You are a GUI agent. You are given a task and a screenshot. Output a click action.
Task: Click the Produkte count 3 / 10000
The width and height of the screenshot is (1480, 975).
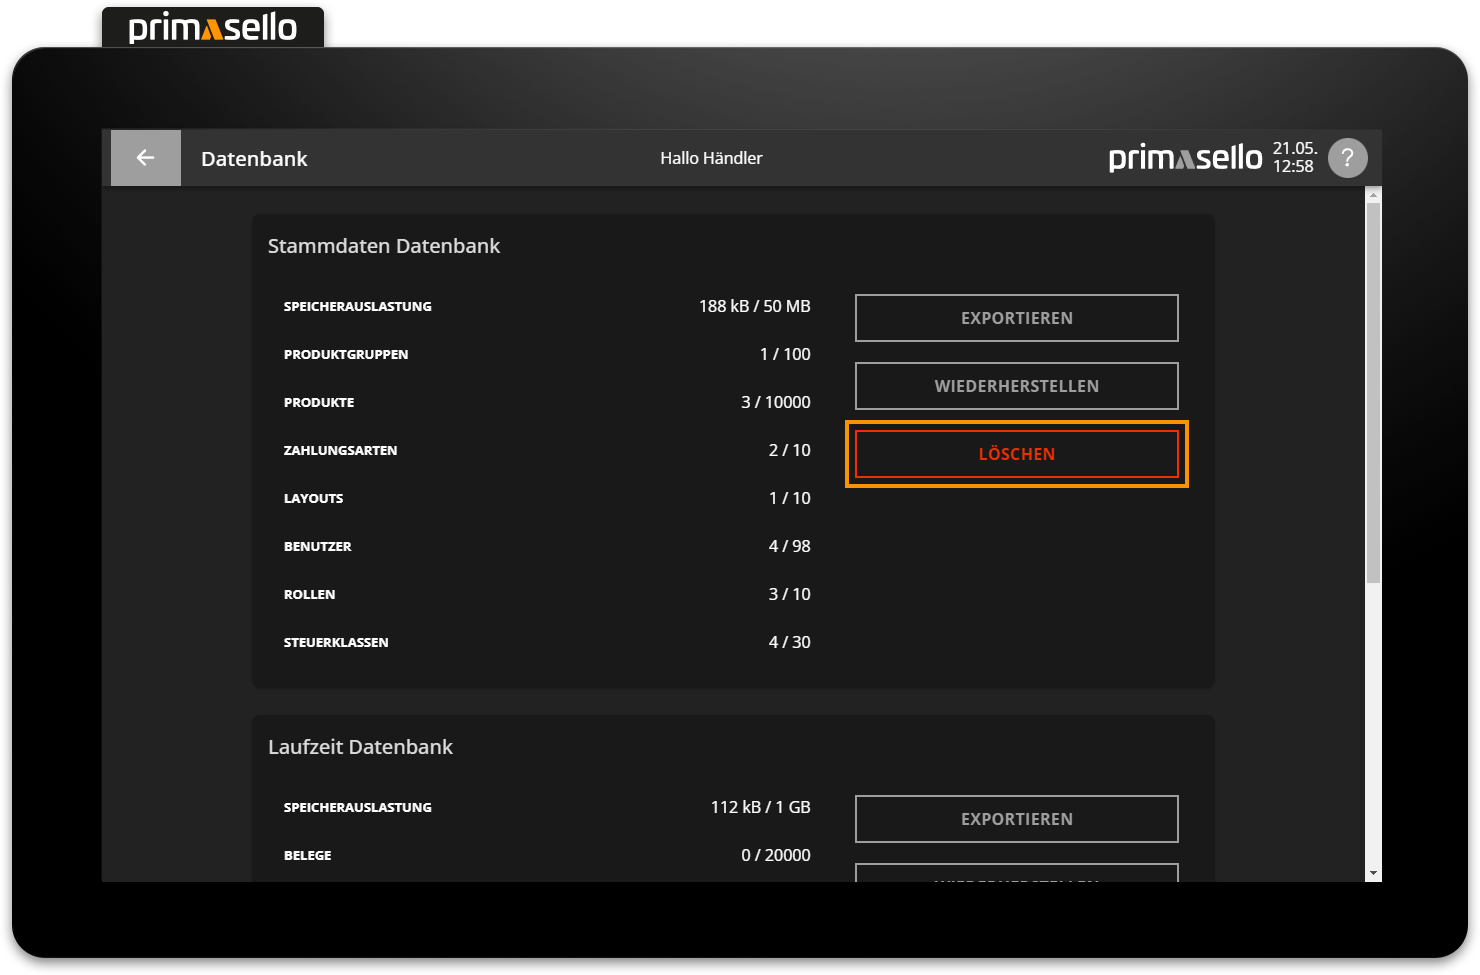pyautogui.click(x=775, y=402)
